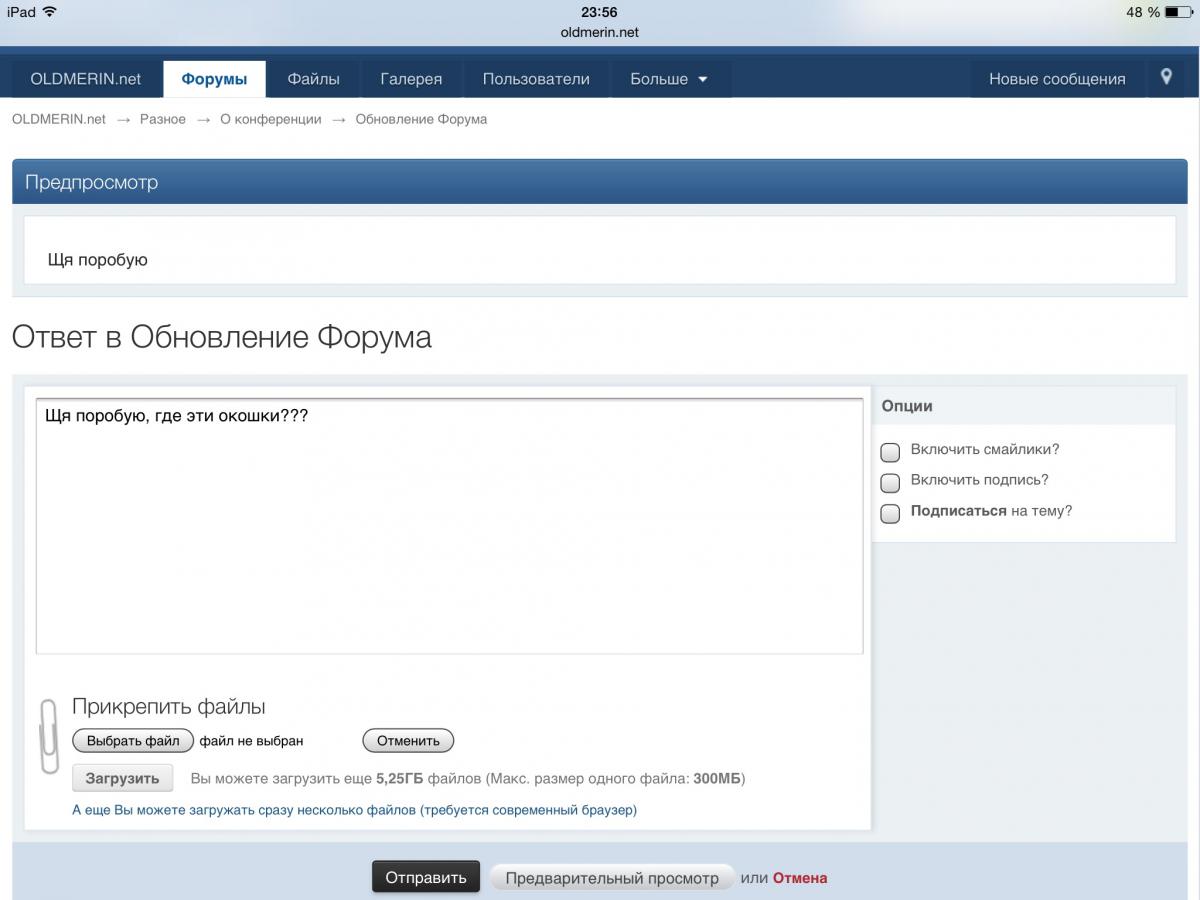
Task: Click the Загрузить upload button
Action: click(x=122, y=778)
